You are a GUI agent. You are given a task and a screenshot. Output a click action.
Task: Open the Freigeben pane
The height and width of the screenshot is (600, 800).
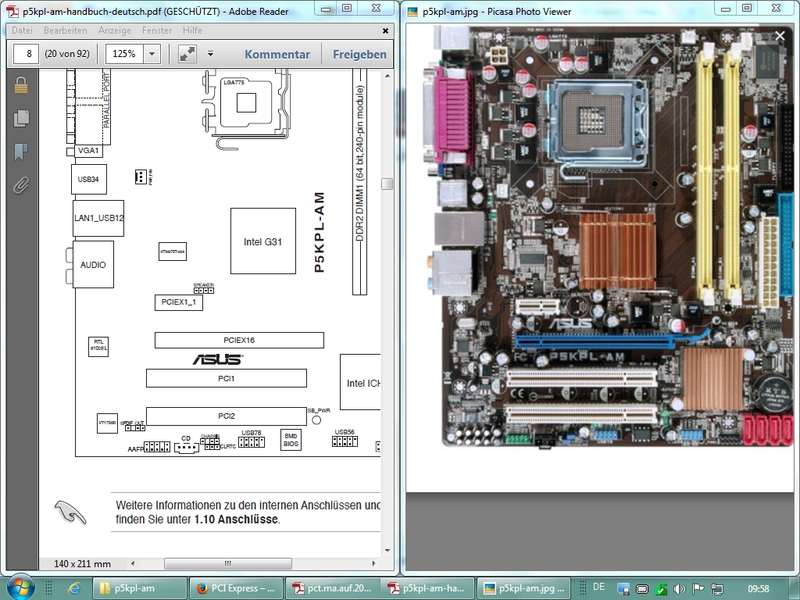coord(359,54)
